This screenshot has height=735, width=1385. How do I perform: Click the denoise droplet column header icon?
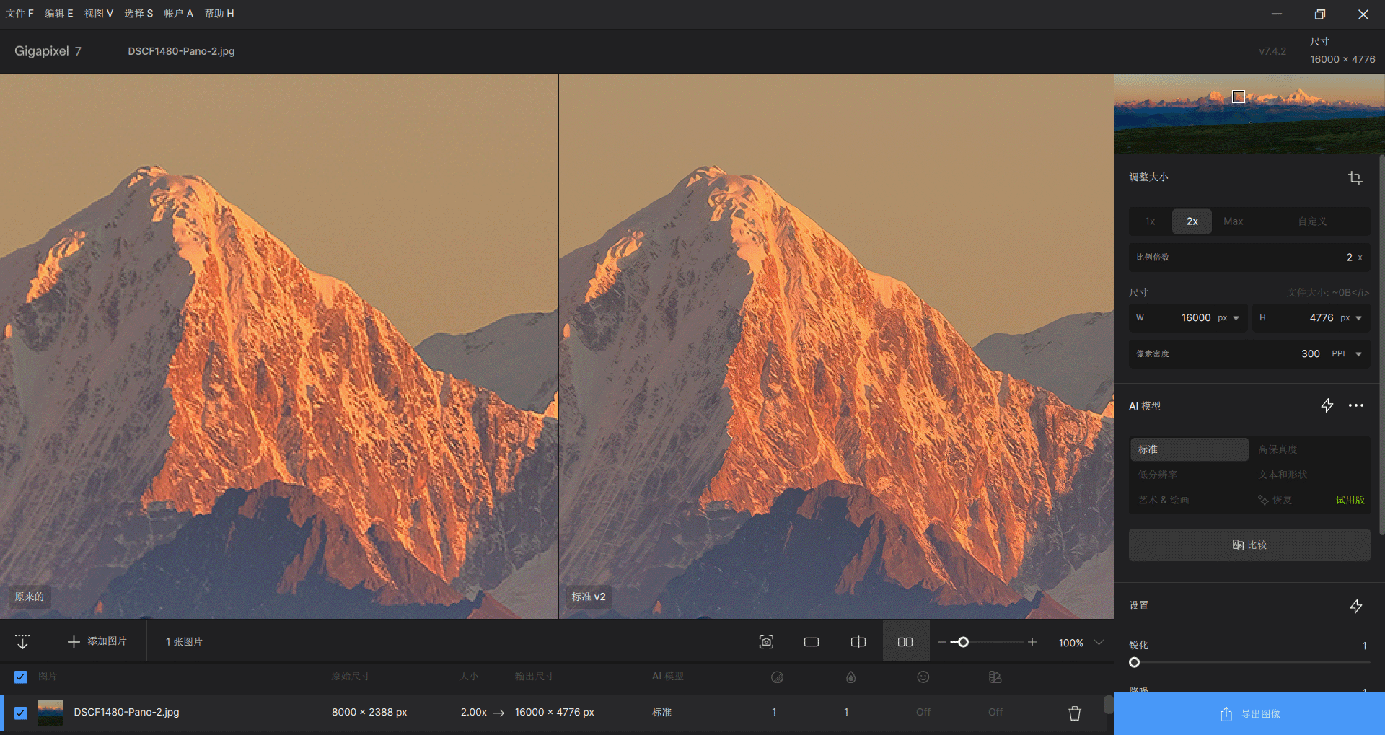(x=850, y=677)
